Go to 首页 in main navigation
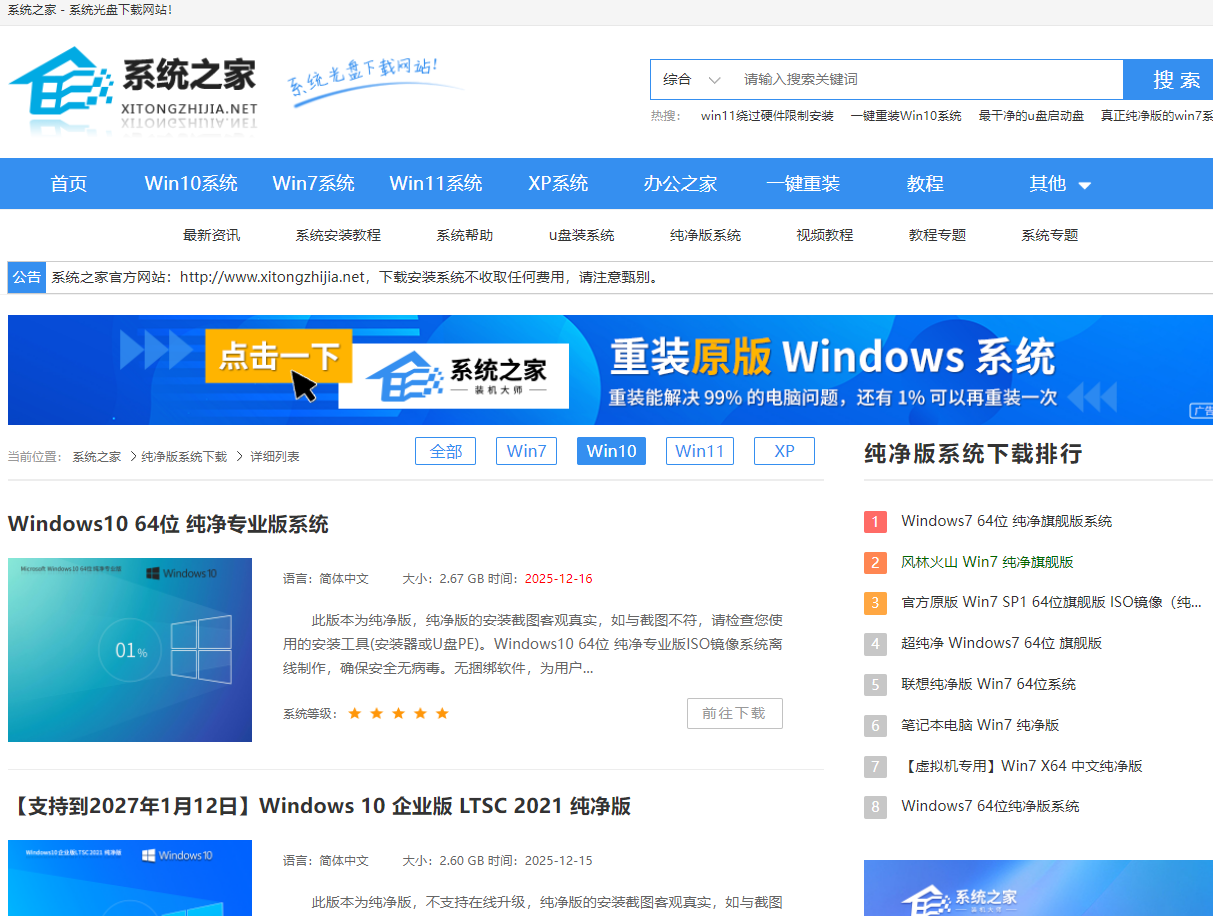Viewport: 1213px width, 916px height. [69, 183]
